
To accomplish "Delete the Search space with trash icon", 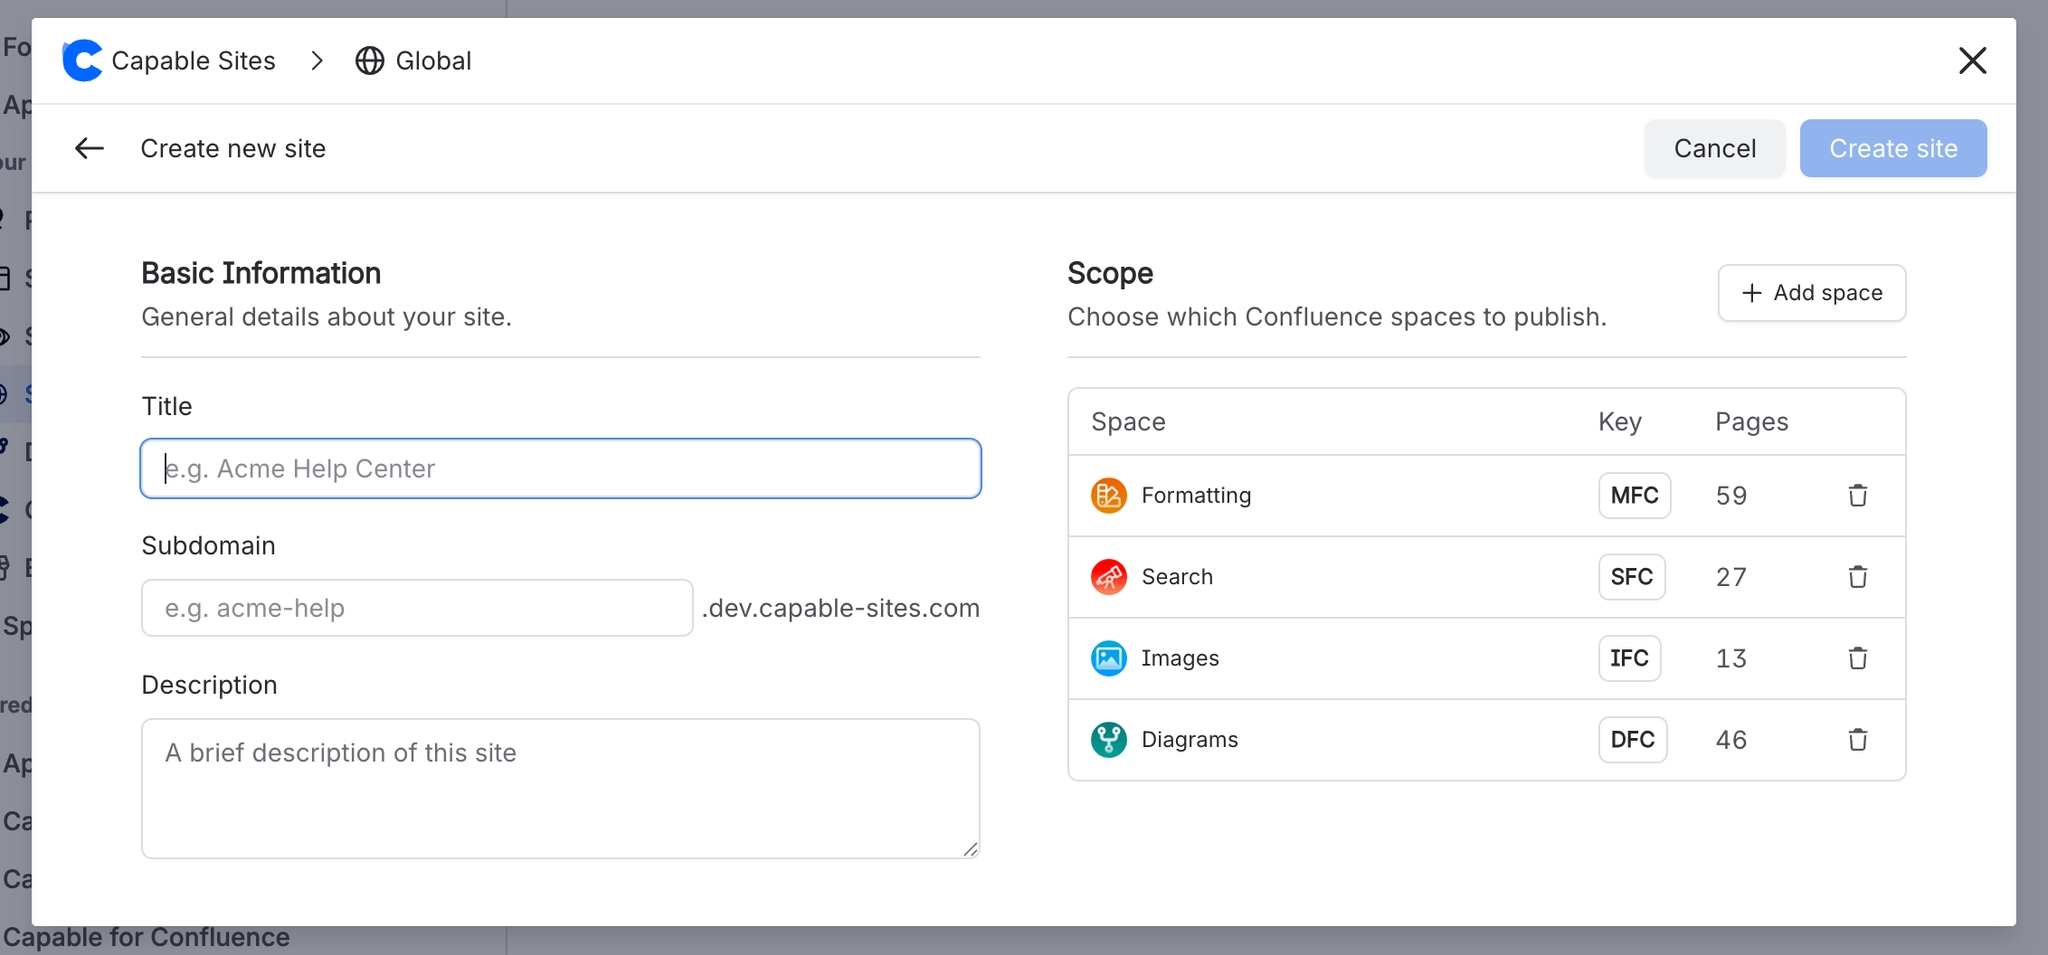I will pyautogui.click(x=1858, y=577).
